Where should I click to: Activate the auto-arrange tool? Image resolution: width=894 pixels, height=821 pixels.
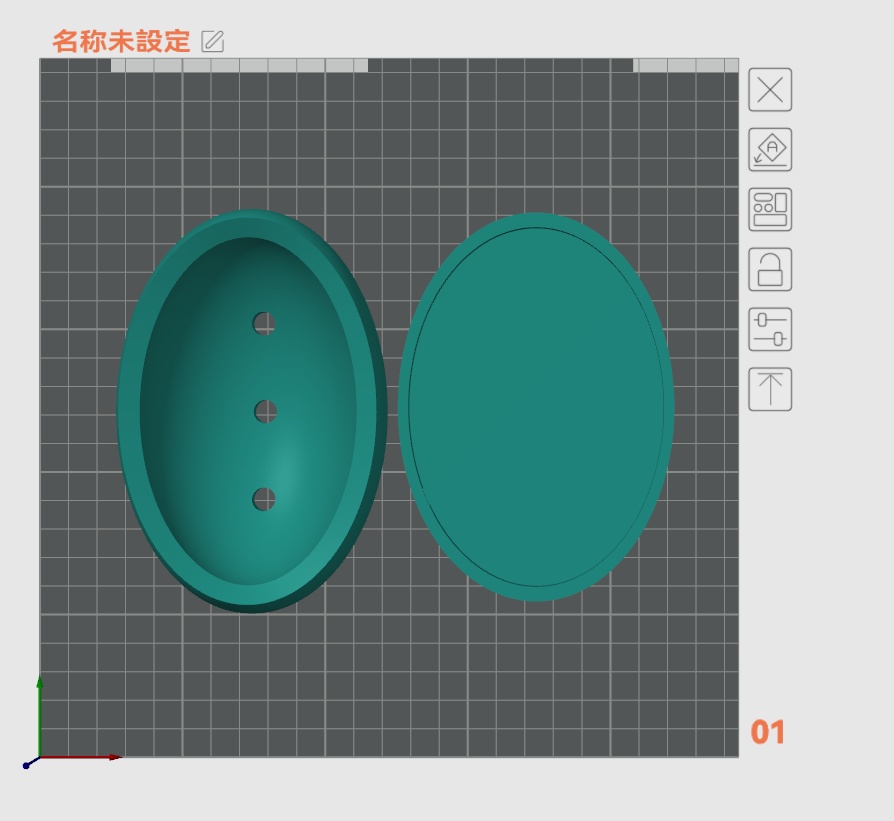(x=770, y=150)
